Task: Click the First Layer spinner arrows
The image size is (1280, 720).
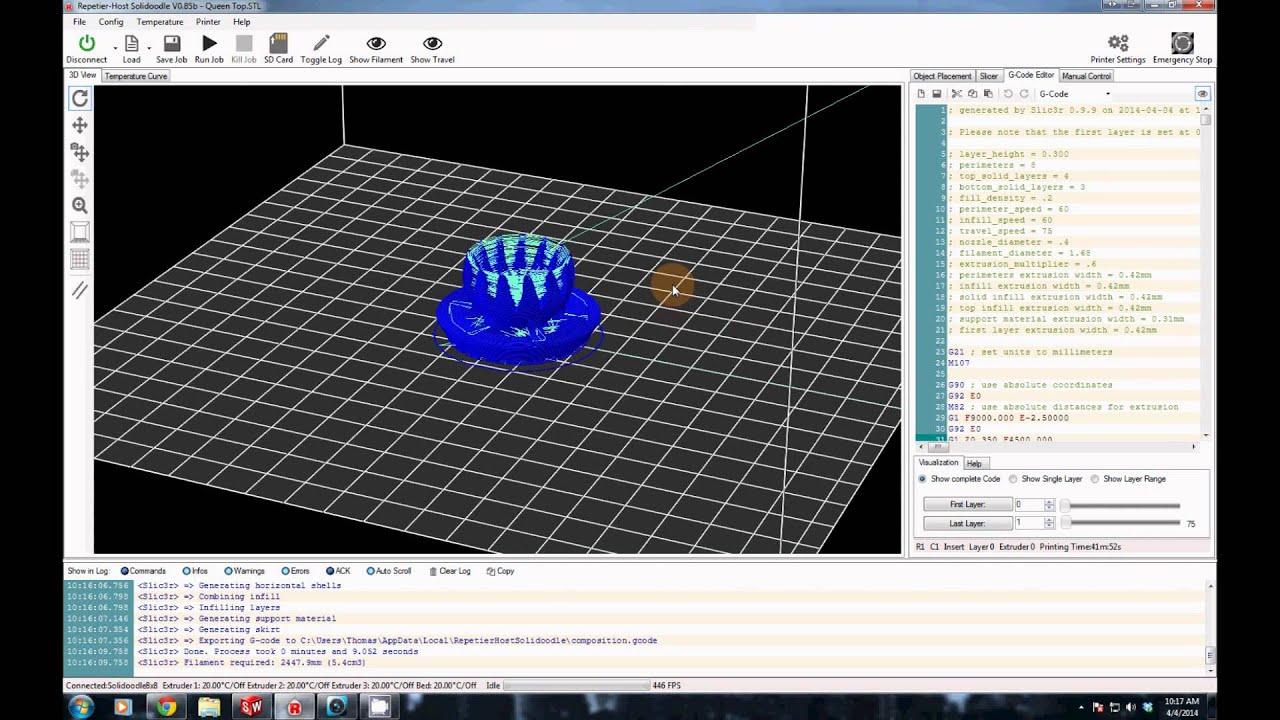Action: coord(1049,505)
